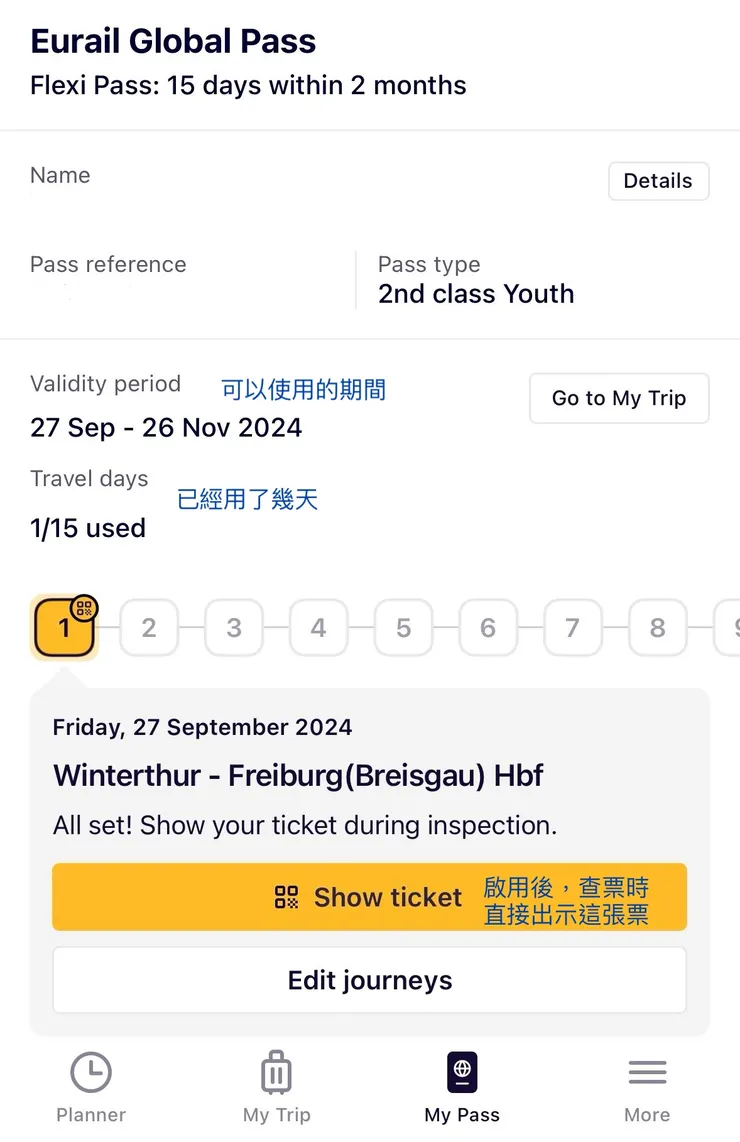Switch to the Planner tab label
The height and width of the screenshot is (1142, 740).
click(91, 1114)
